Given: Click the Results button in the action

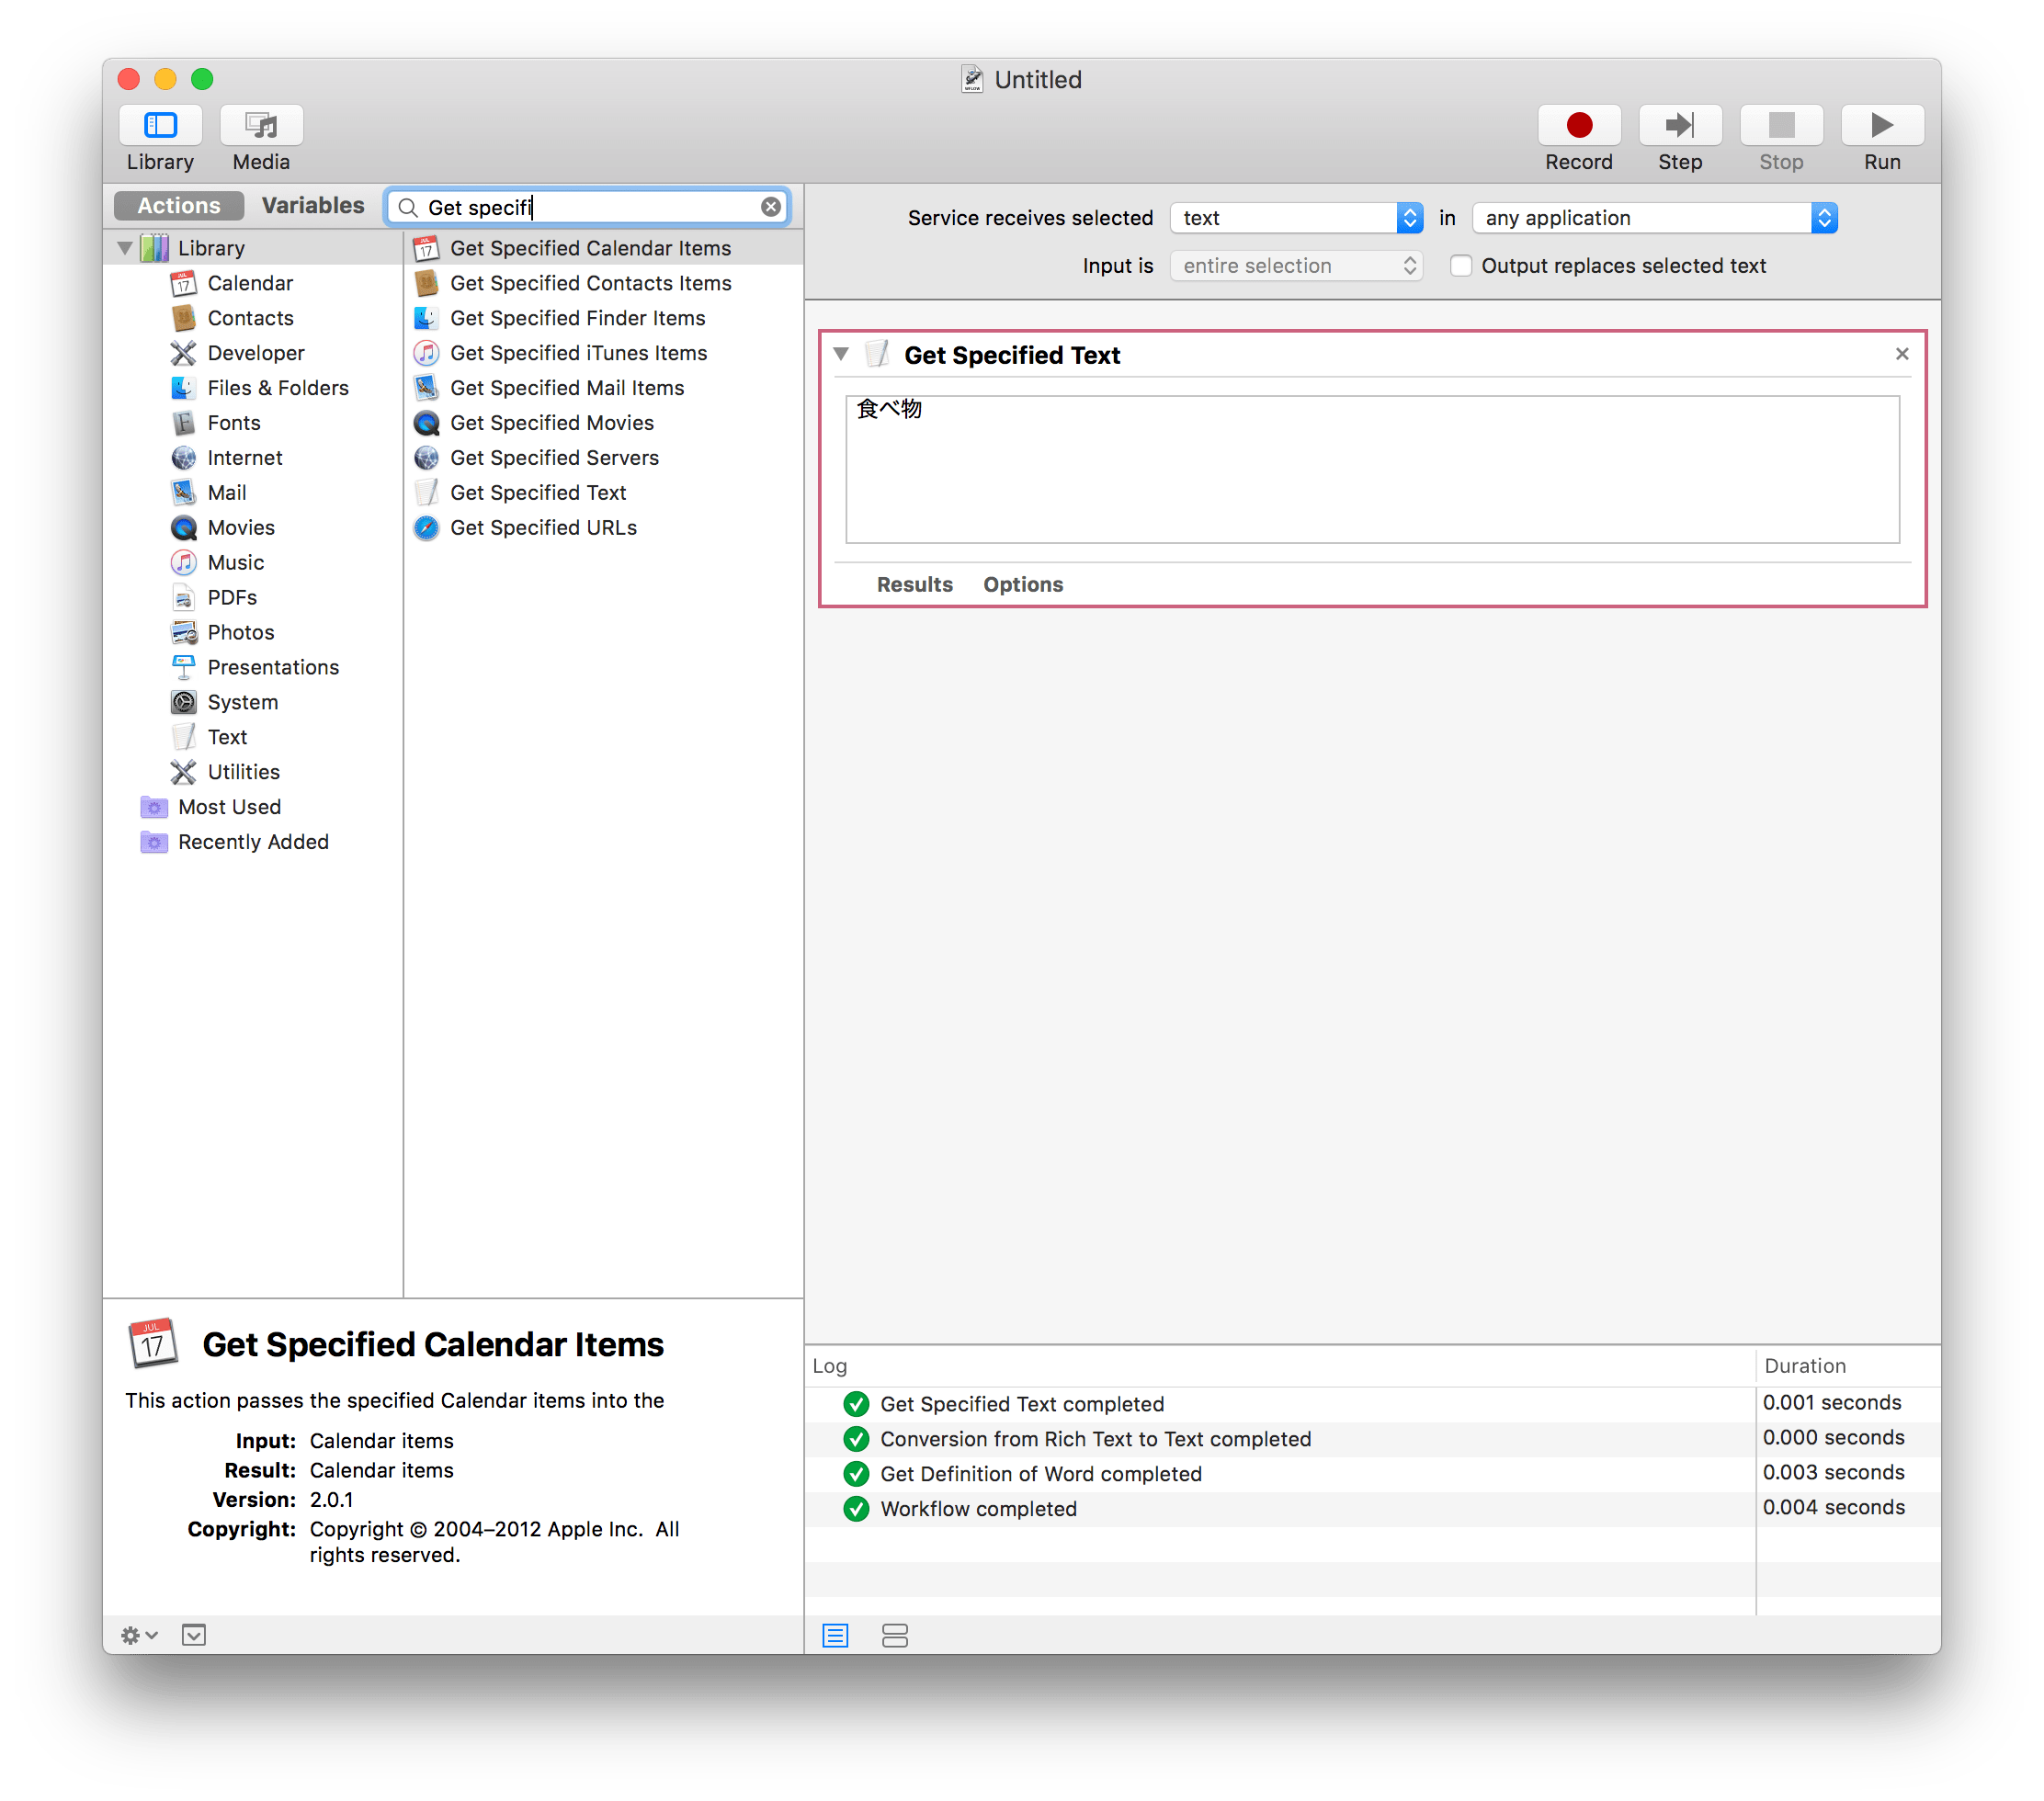Looking at the screenshot, I should pos(914,584).
